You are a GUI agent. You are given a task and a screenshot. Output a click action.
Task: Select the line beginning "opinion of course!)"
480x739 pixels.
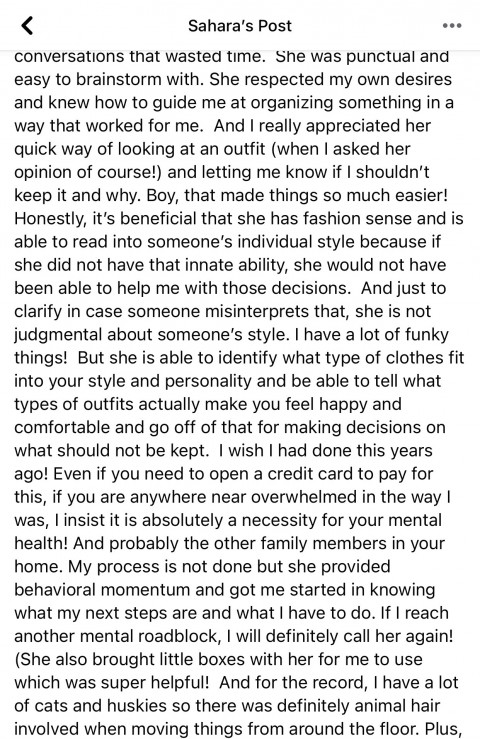(222, 172)
